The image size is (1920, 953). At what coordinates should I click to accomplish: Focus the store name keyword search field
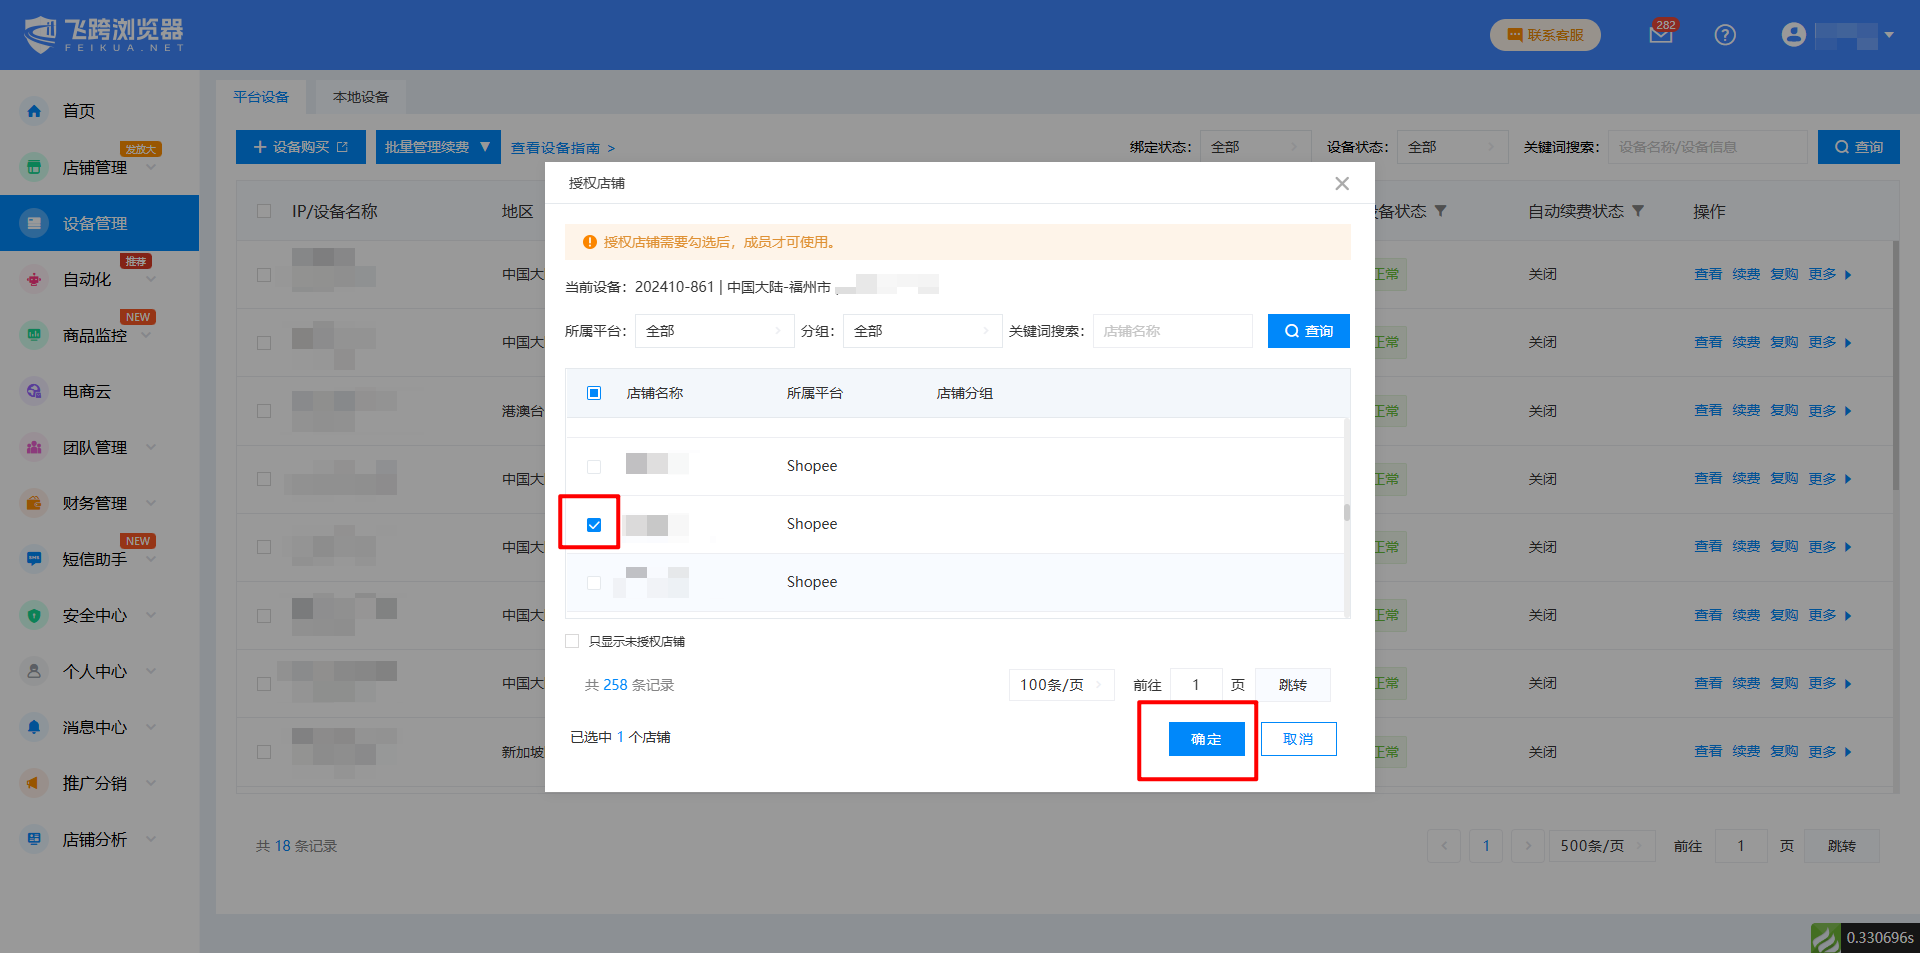pyautogui.click(x=1172, y=331)
